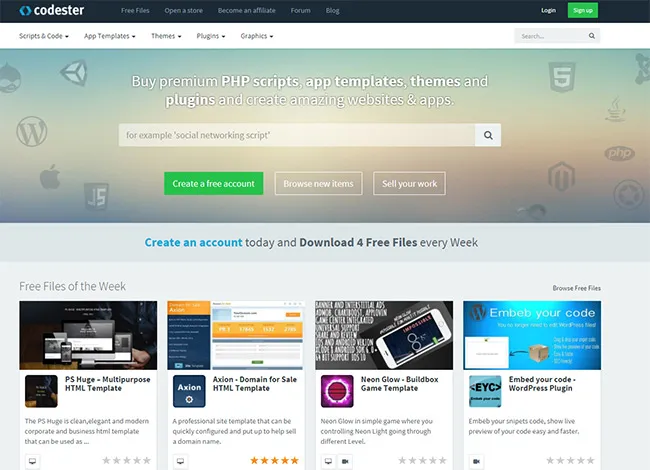
Task: Focus the hero search input field
Action: click(295, 135)
